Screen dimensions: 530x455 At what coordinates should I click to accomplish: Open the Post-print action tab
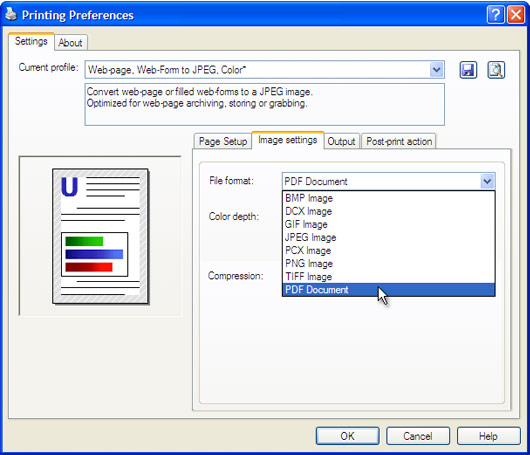tap(399, 141)
